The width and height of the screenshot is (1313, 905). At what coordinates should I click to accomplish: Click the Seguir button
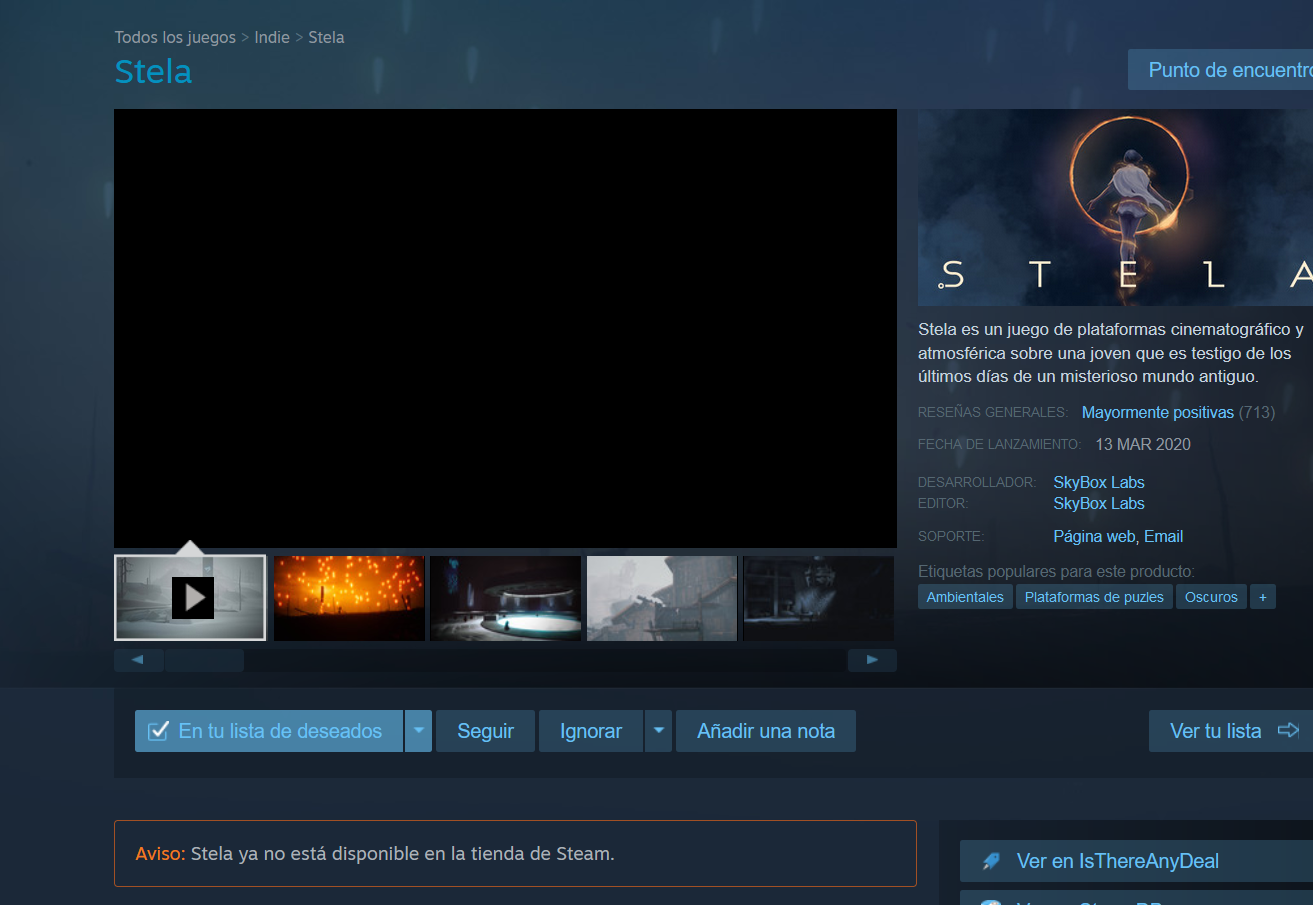coord(485,731)
